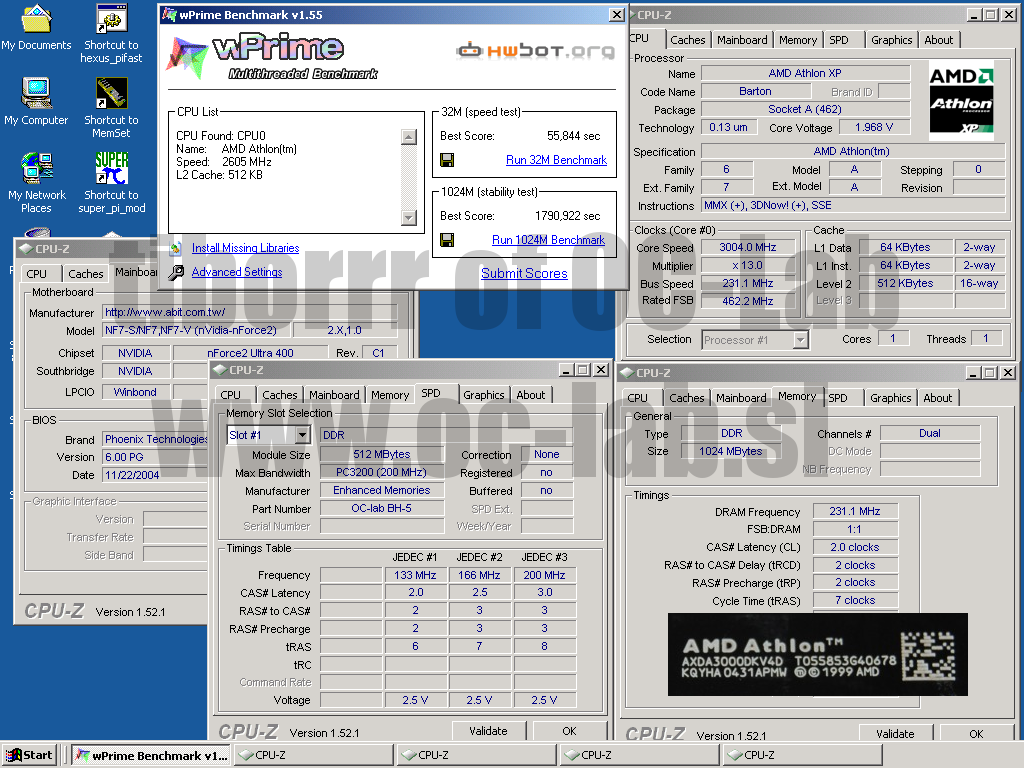Click Validate in SPD CPU-Z window
The width and height of the screenshot is (1024, 768).
[488, 731]
